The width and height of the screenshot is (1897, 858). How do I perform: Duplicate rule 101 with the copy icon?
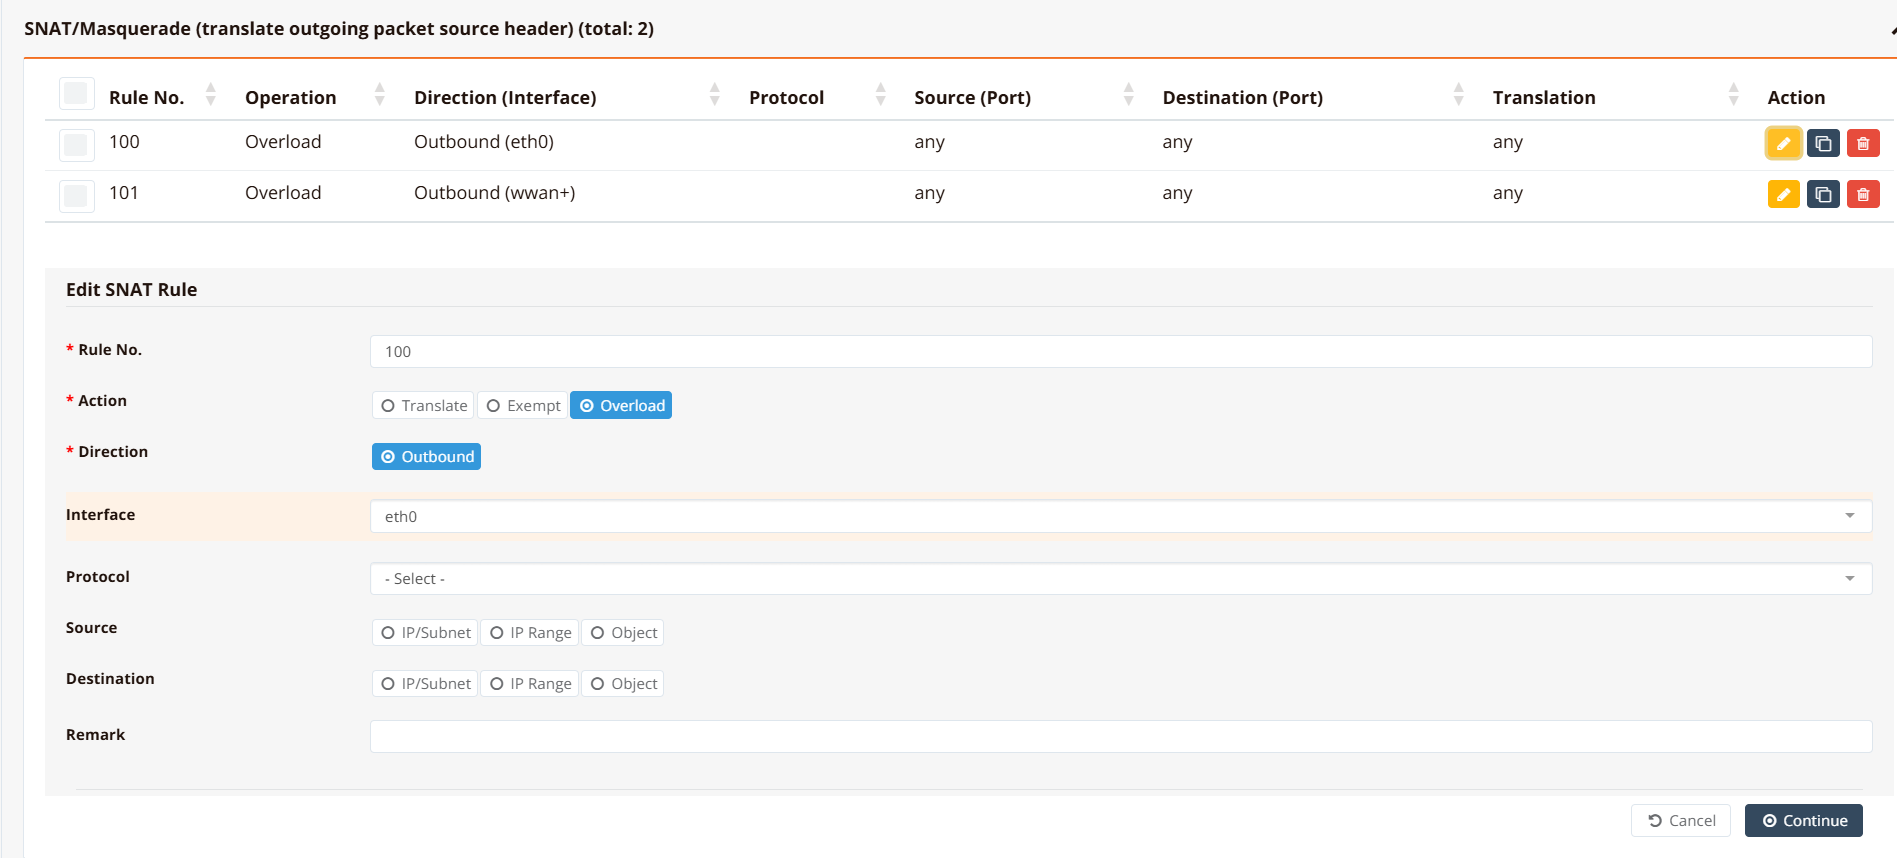[x=1823, y=194]
